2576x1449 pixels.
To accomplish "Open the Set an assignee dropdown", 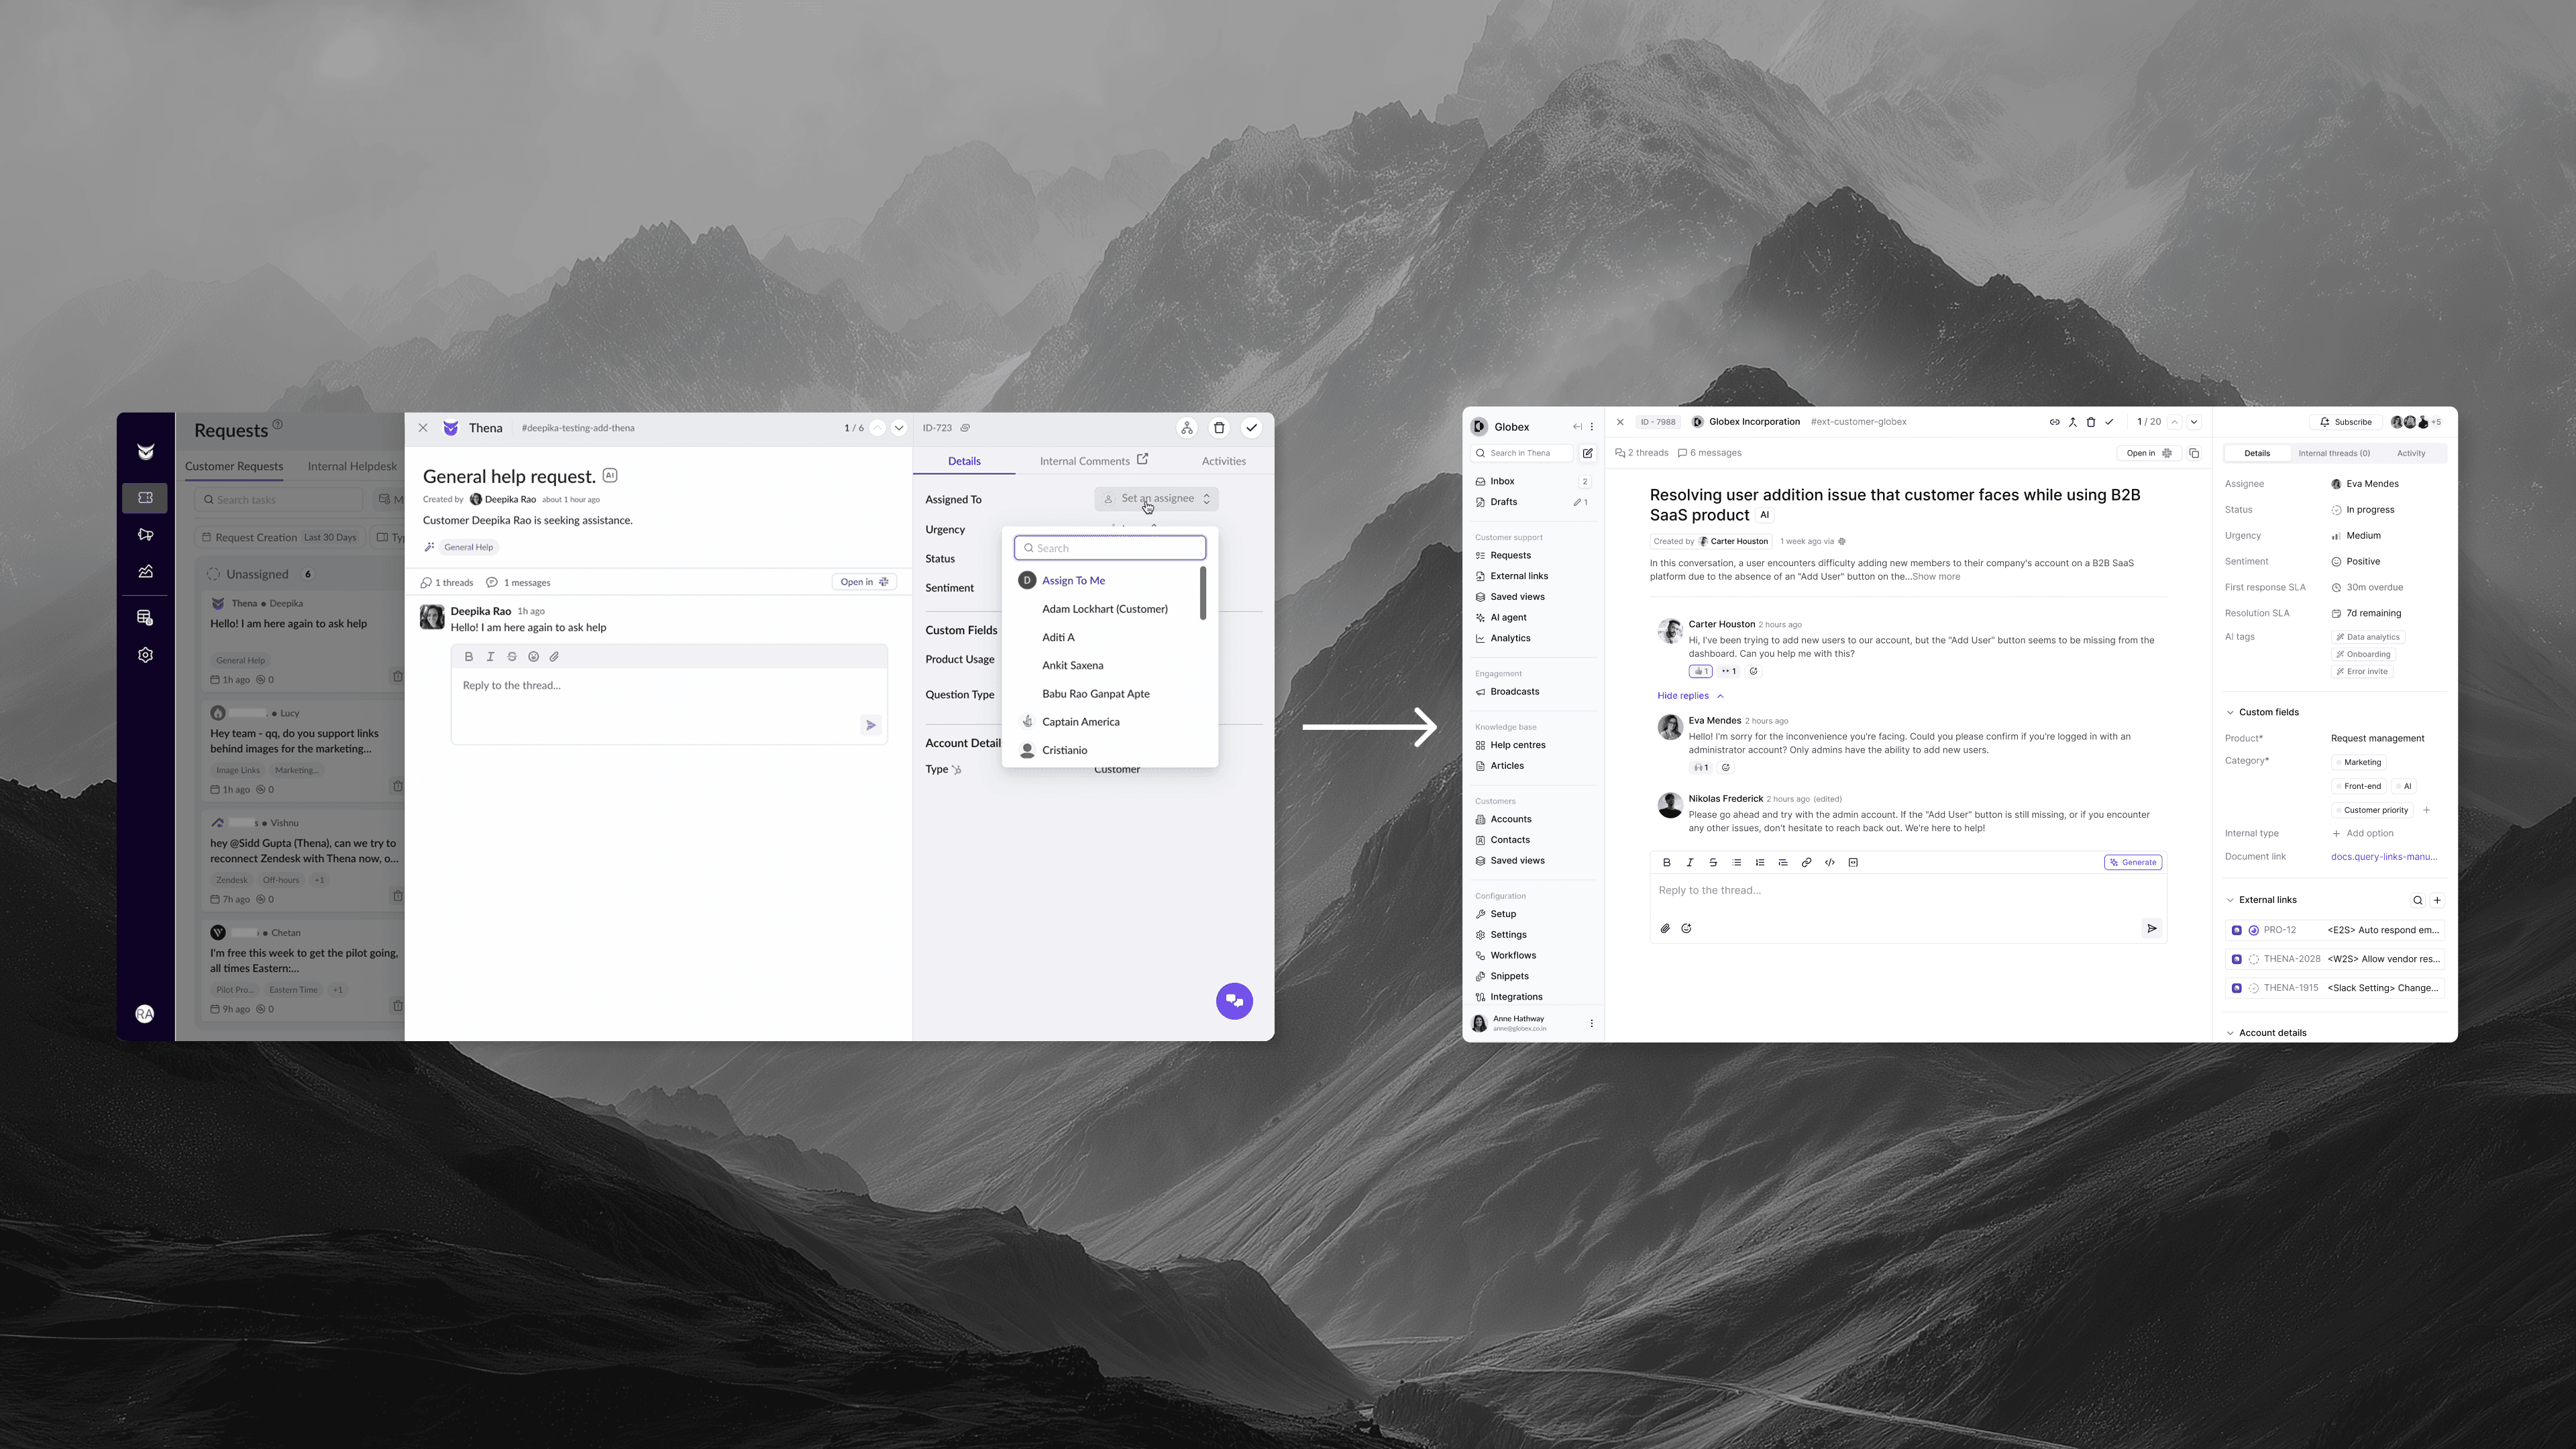I will pos(1156,498).
